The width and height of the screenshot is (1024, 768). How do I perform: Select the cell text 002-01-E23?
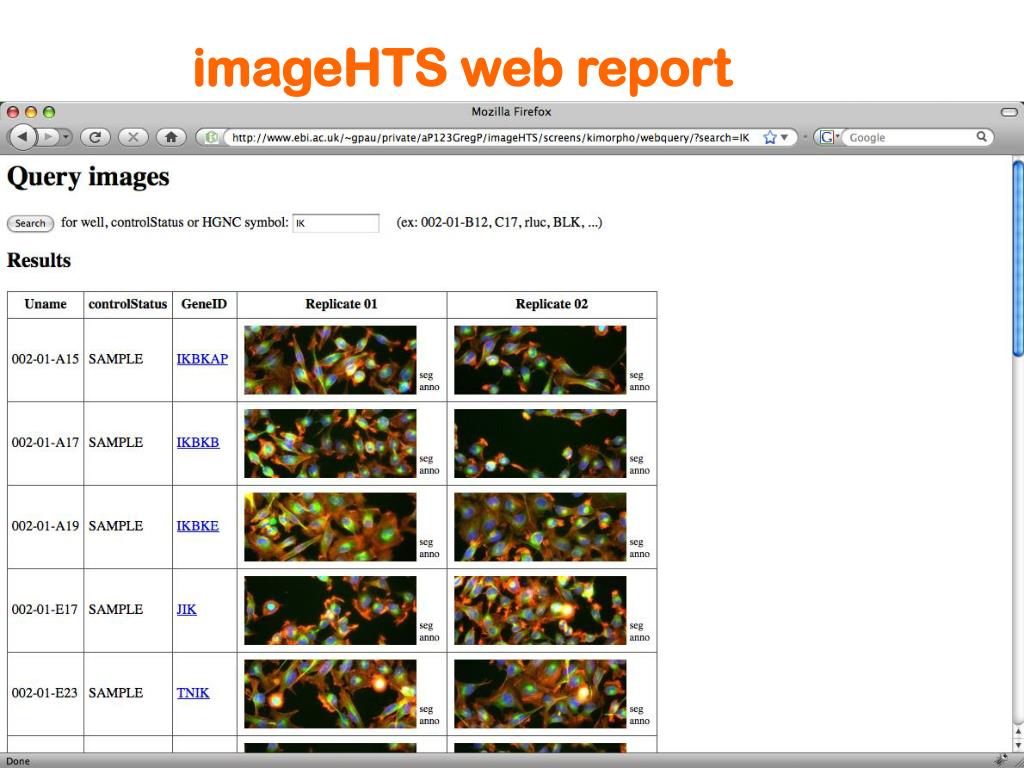click(x=45, y=694)
